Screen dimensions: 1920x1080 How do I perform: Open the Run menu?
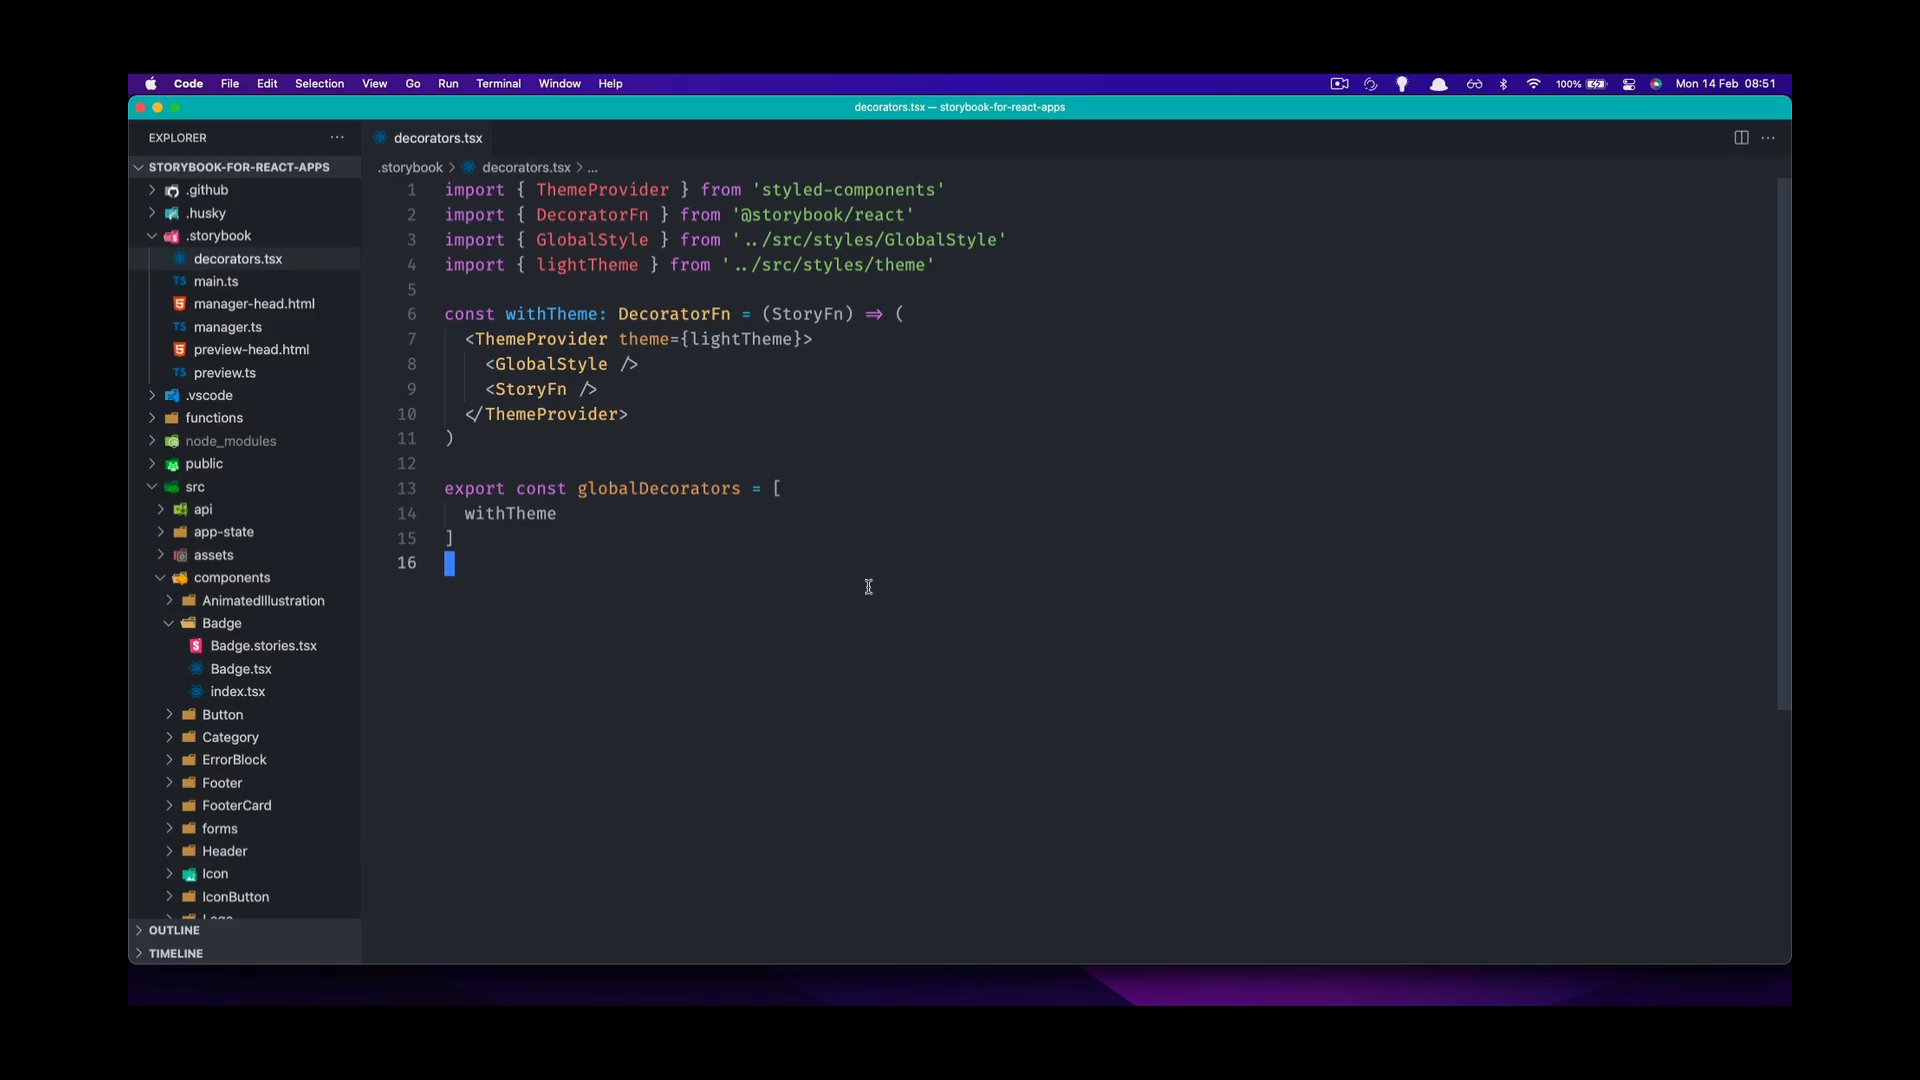448,84
